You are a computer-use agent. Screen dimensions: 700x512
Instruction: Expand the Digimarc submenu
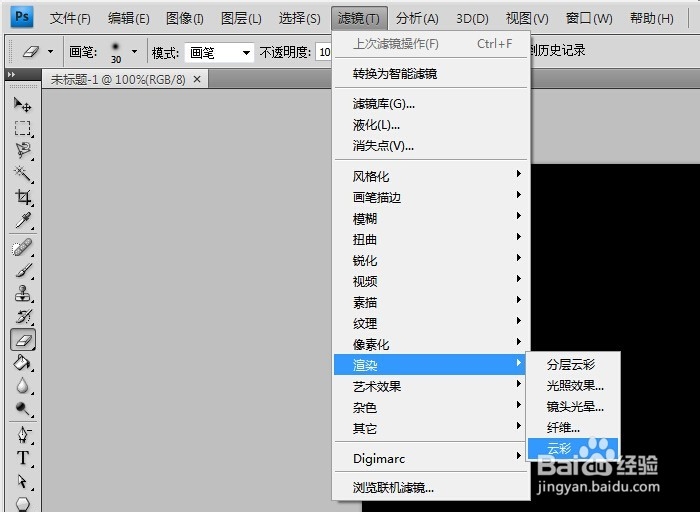(431, 458)
